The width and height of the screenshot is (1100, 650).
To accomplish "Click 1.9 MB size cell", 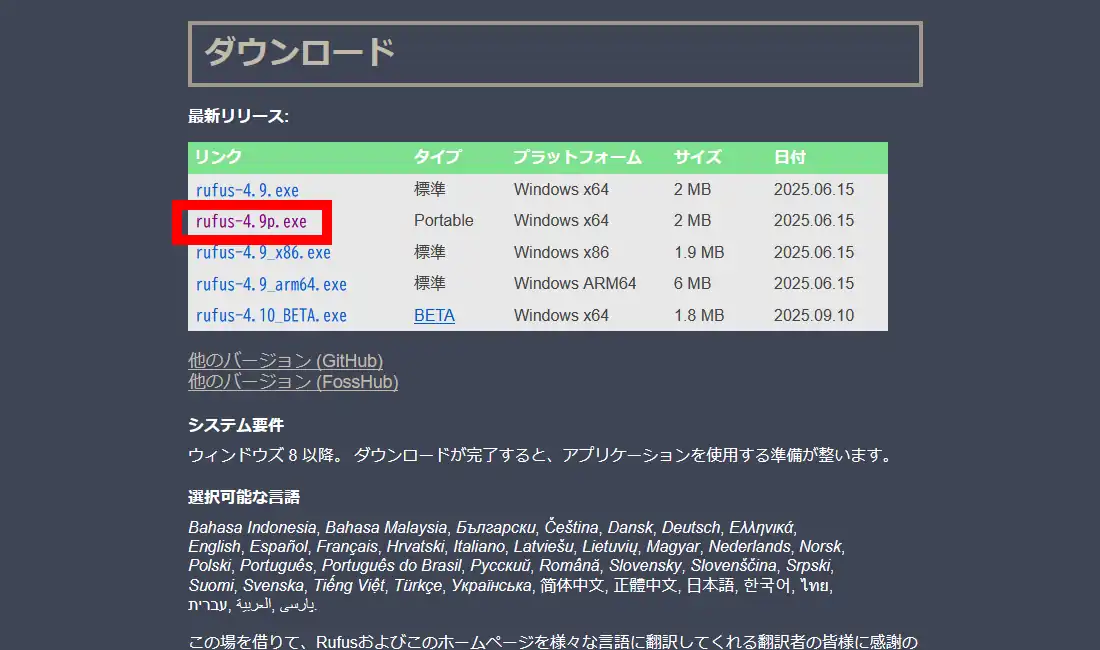I will tap(699, 252).
